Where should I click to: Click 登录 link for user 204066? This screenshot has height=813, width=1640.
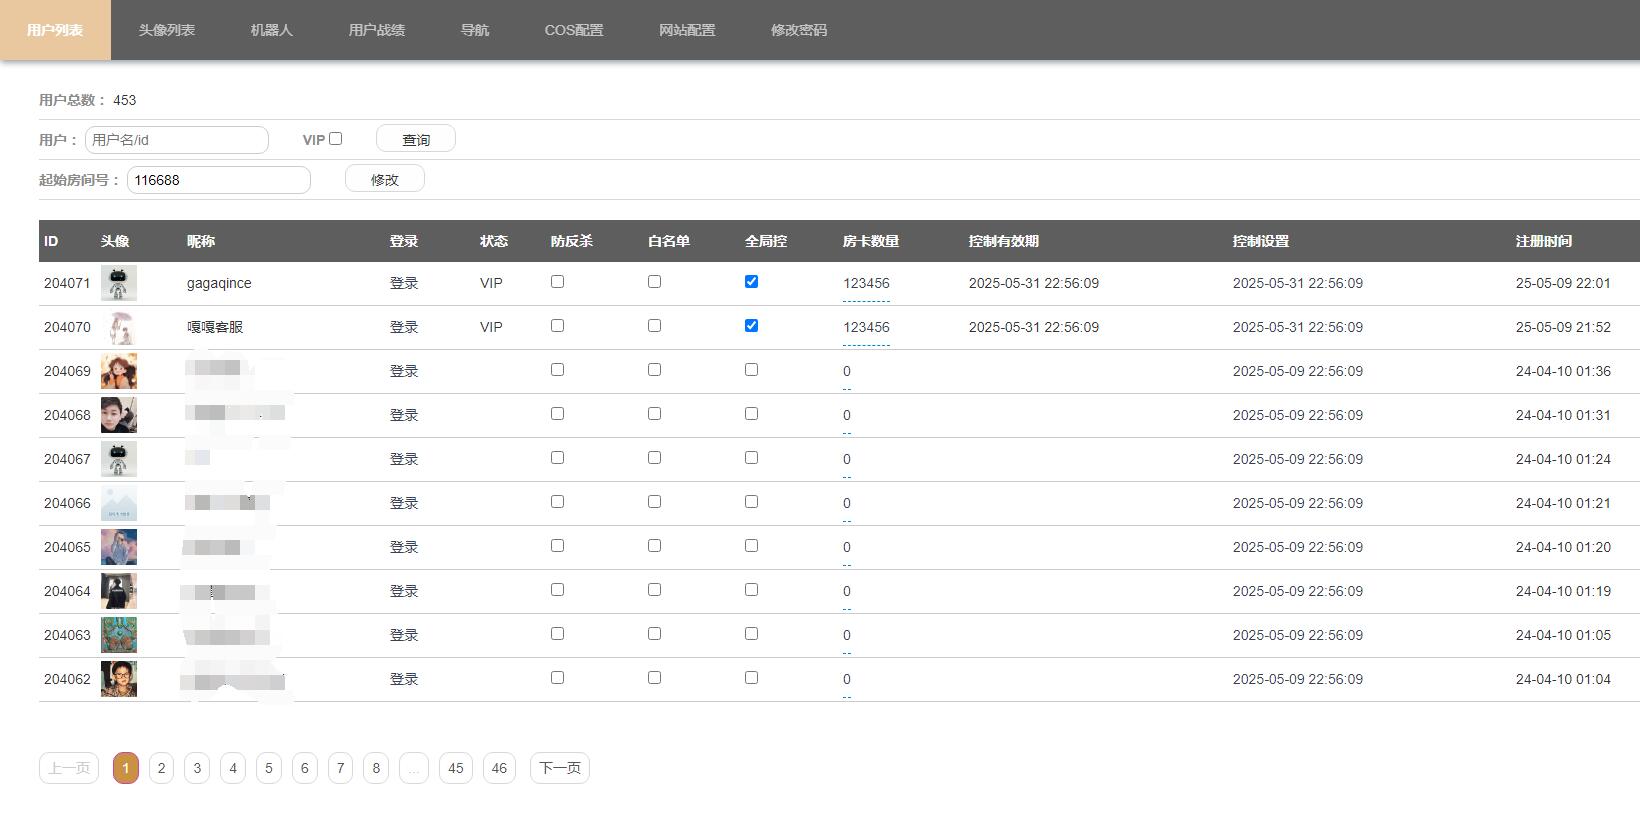coord(404,503)
